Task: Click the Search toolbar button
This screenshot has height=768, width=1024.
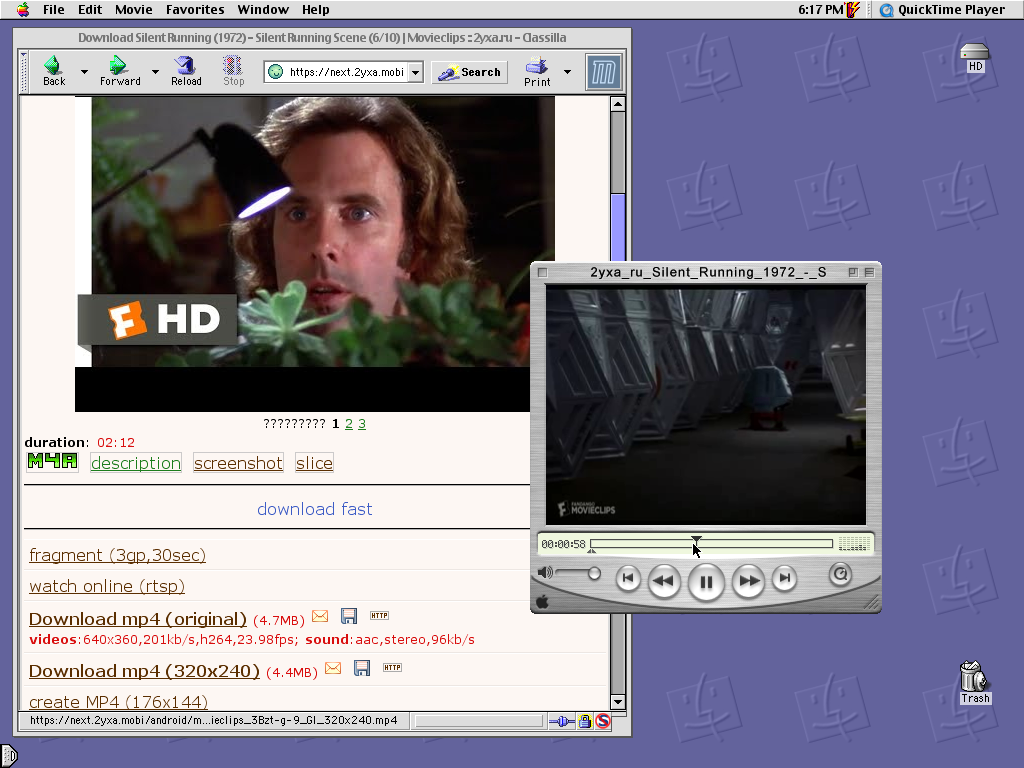Action: tap(470, 72)
